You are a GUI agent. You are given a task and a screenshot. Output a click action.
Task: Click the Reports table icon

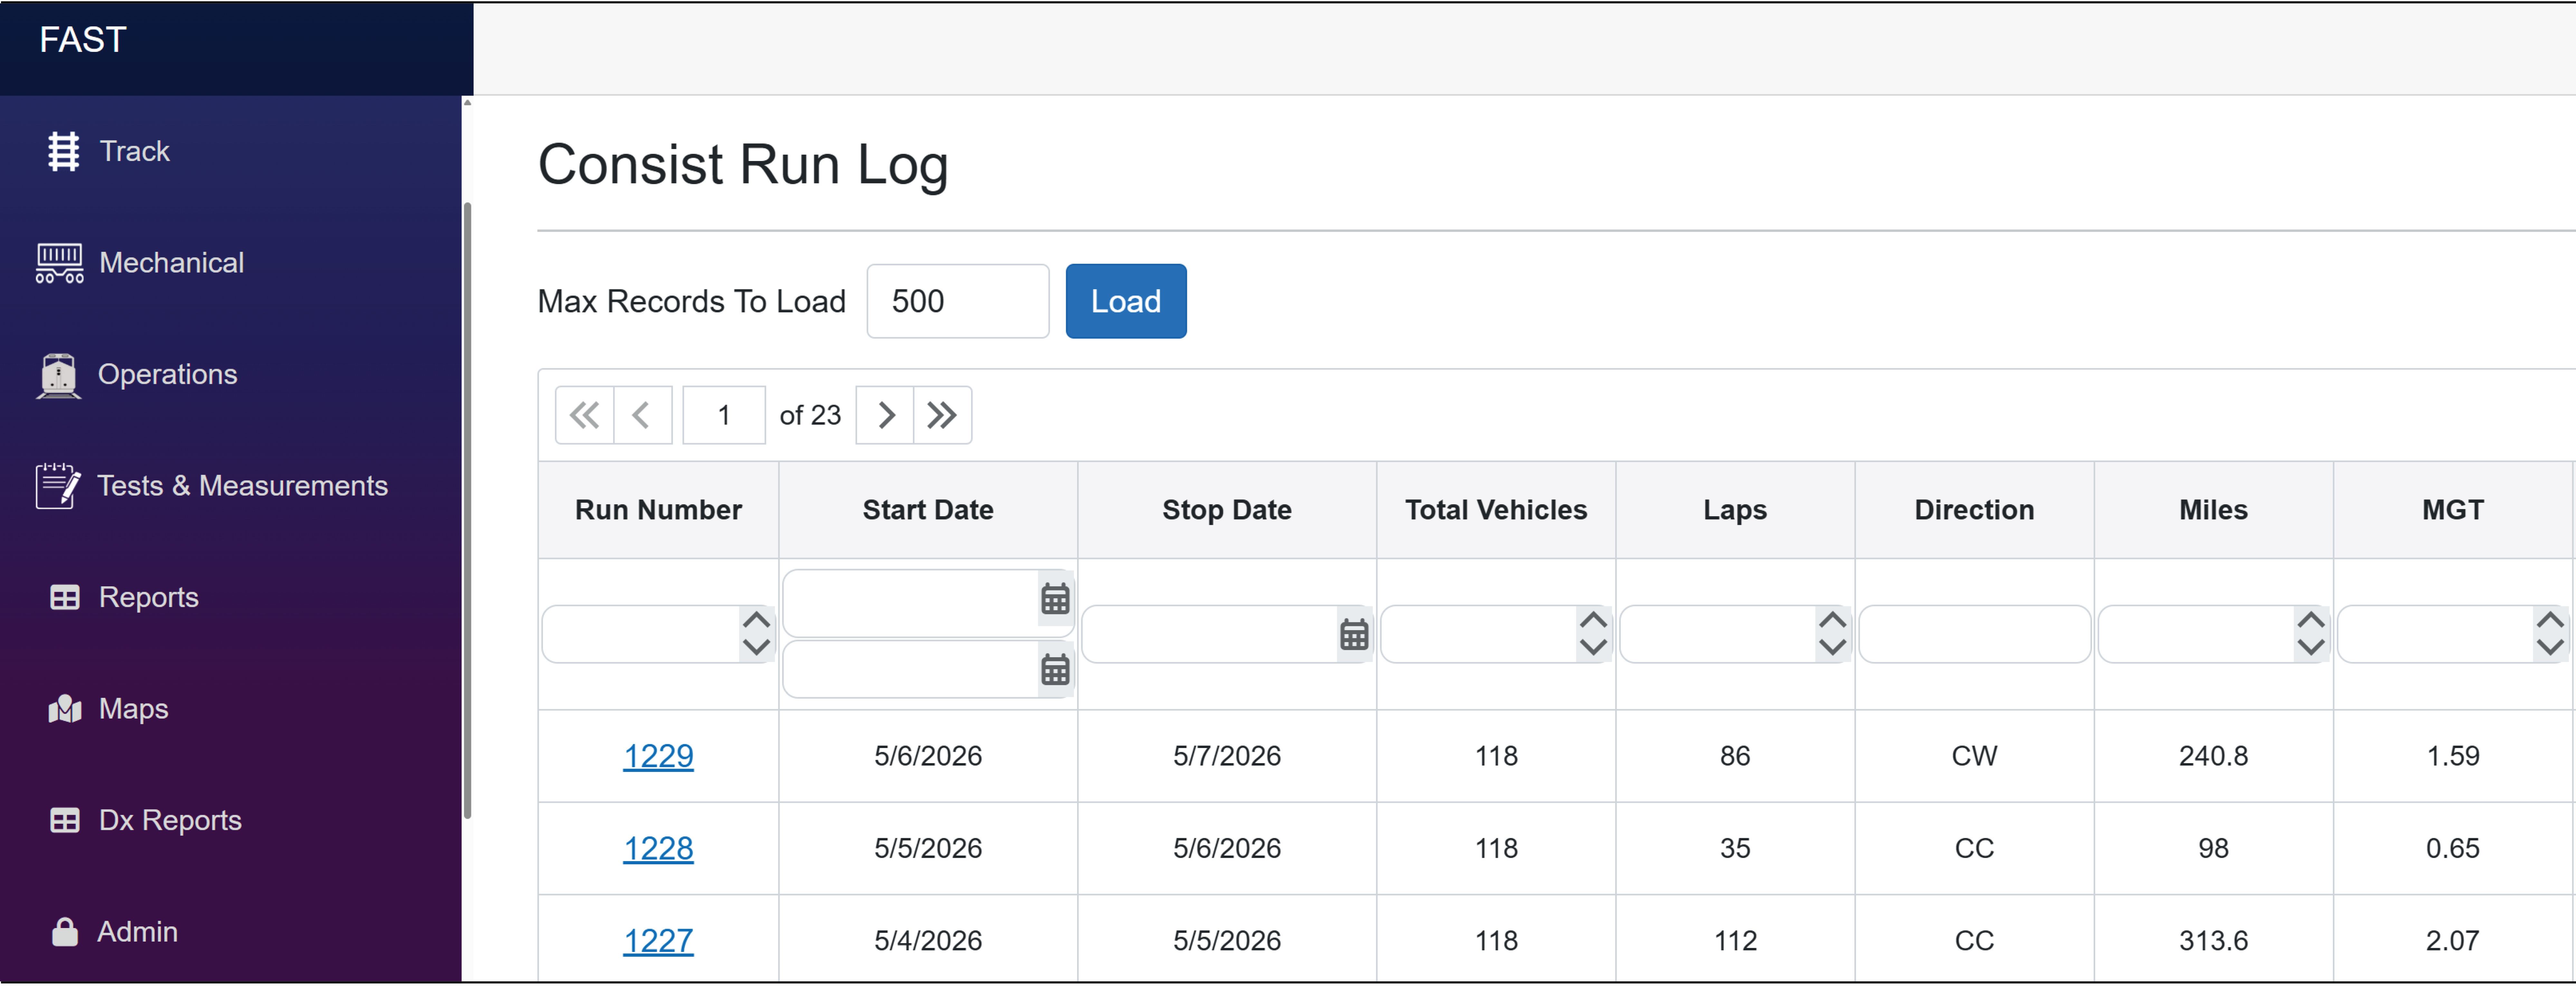[65, 598]
